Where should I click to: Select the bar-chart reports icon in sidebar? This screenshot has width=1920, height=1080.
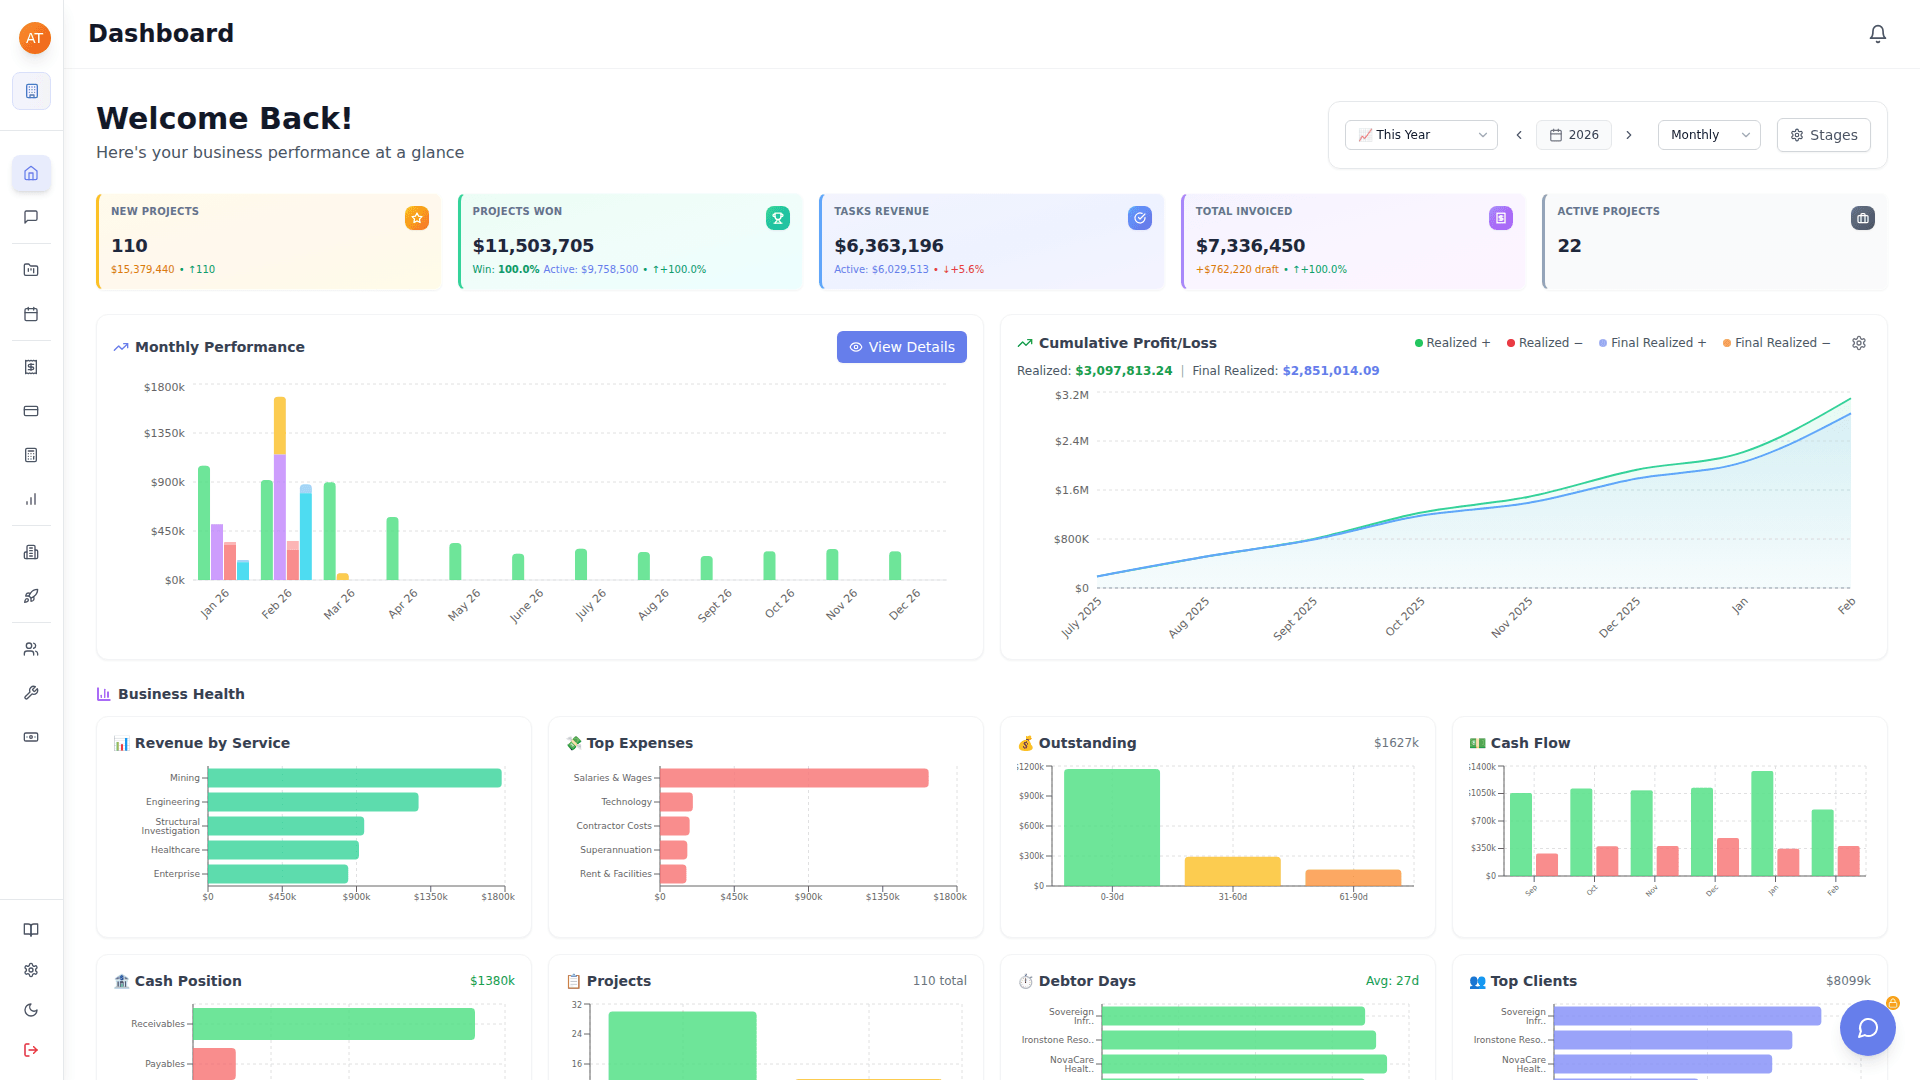click(31, 499)
